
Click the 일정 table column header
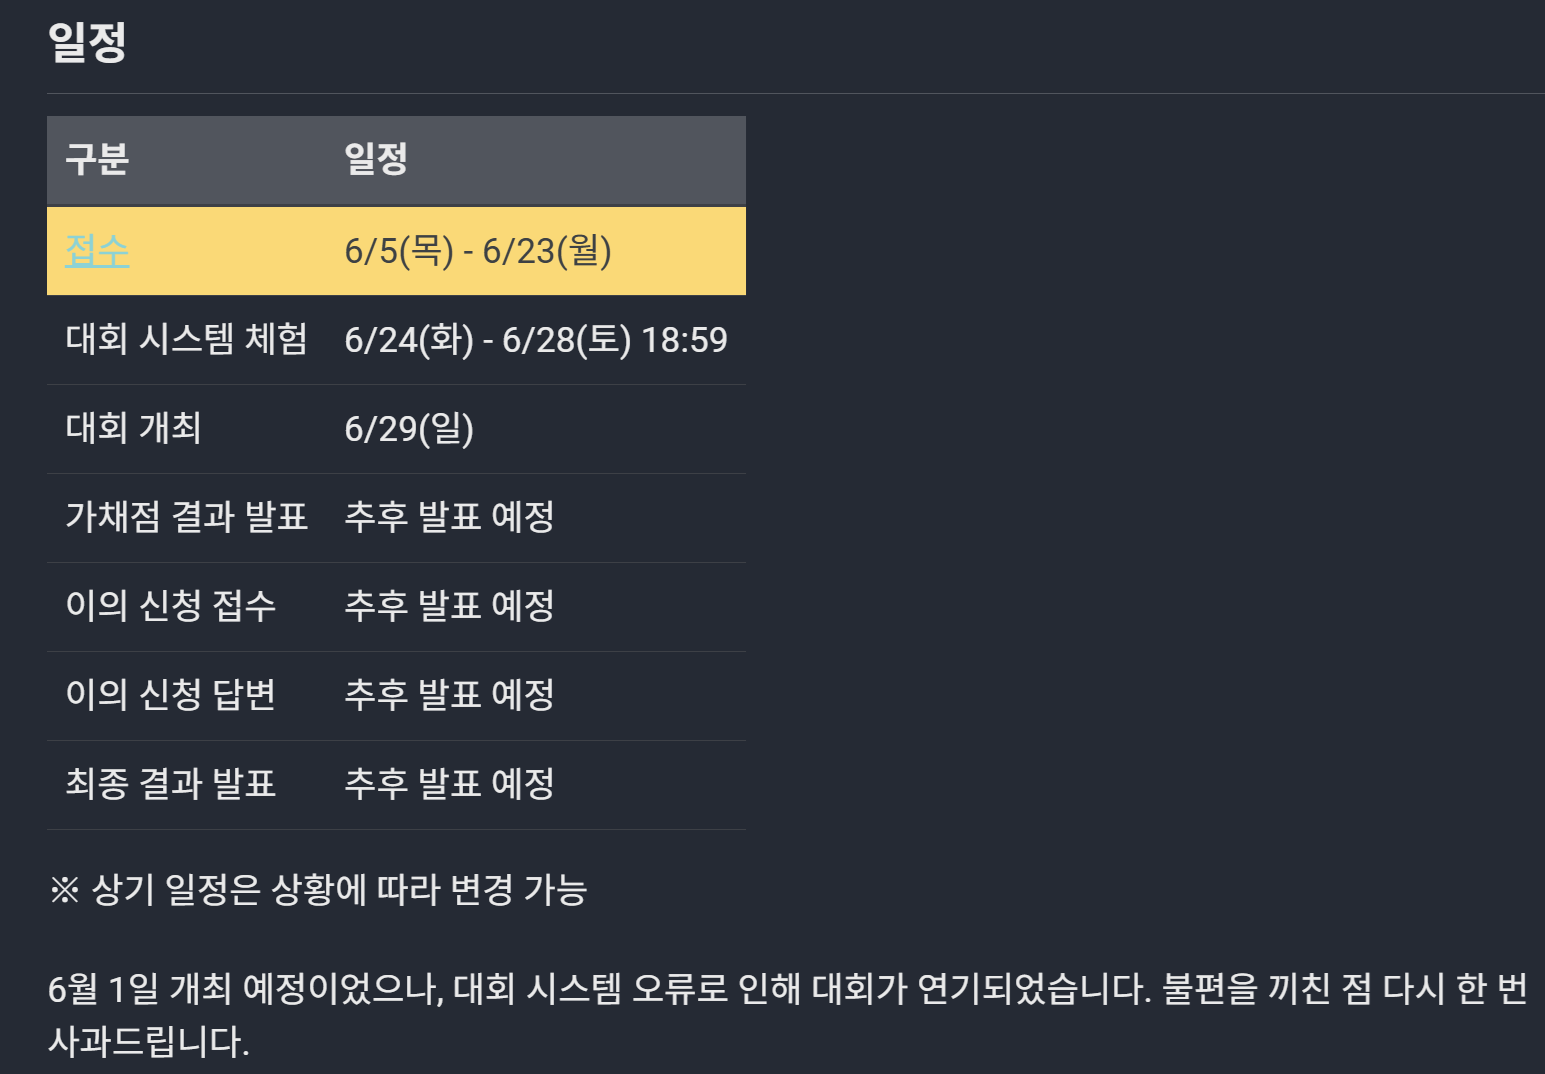pyautogui.click(x=376, y=160)
